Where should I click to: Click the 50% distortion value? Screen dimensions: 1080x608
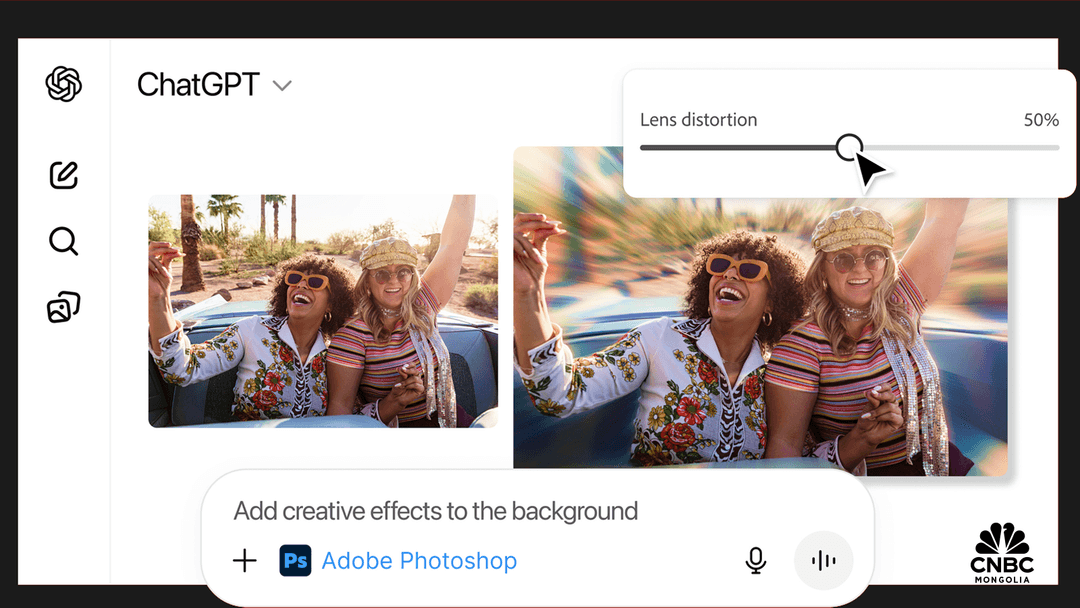click(x=1041, y=120)
